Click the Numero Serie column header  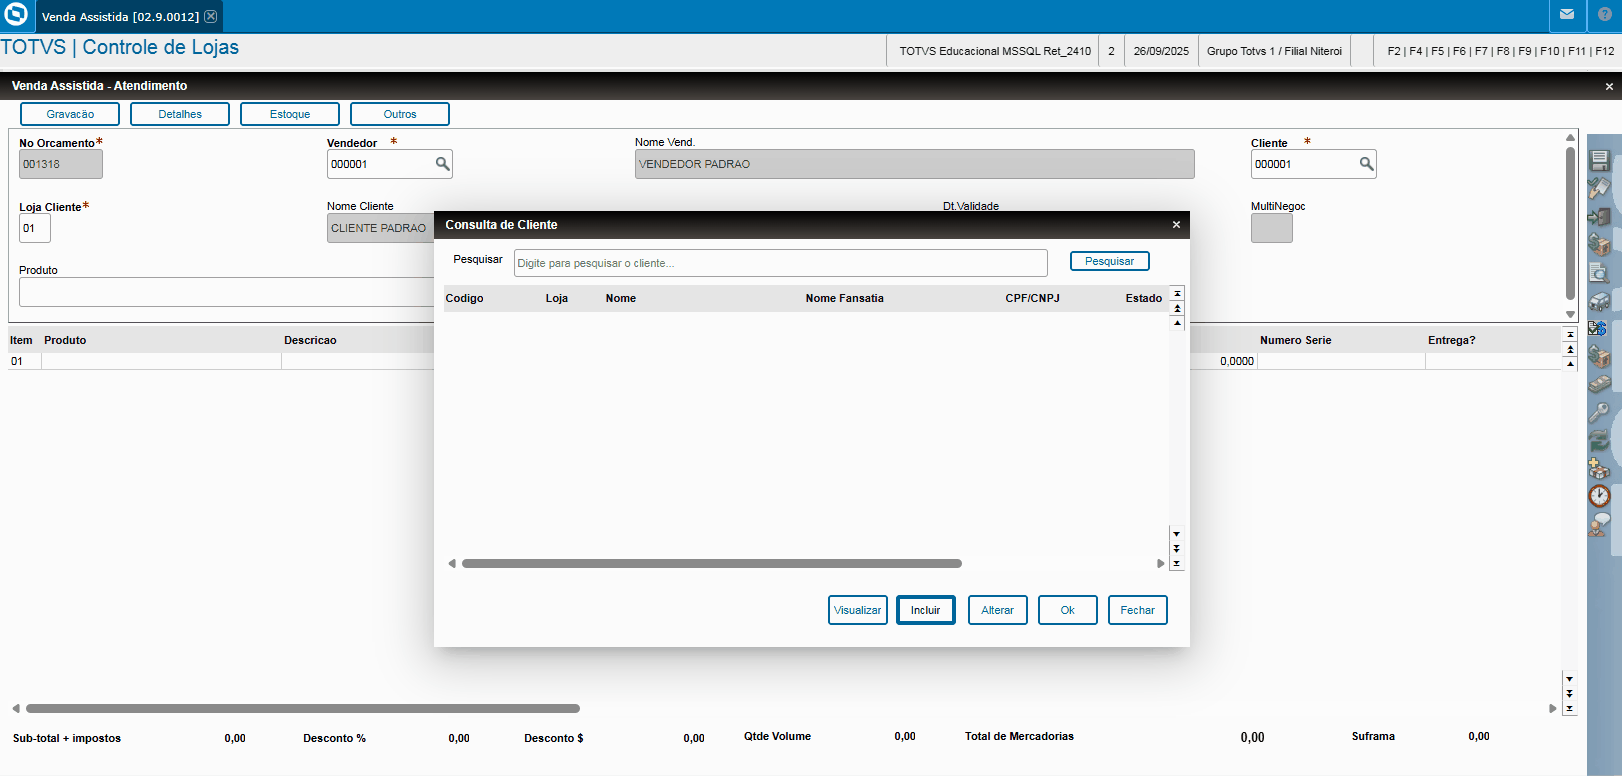[x=1296, y=340]
